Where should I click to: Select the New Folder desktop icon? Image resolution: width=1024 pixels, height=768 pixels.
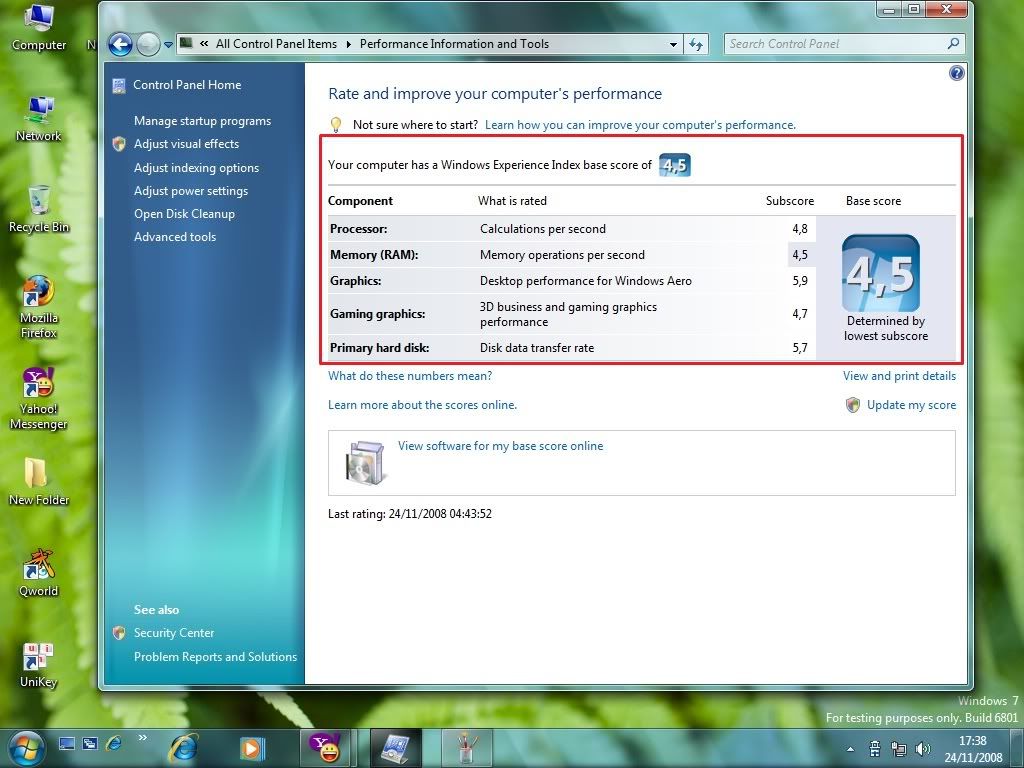[39, 482]
